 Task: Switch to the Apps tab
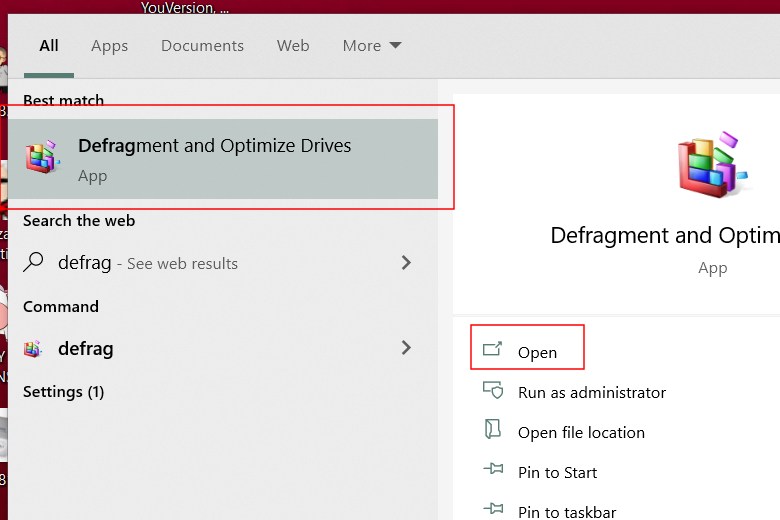click(109, 46)
